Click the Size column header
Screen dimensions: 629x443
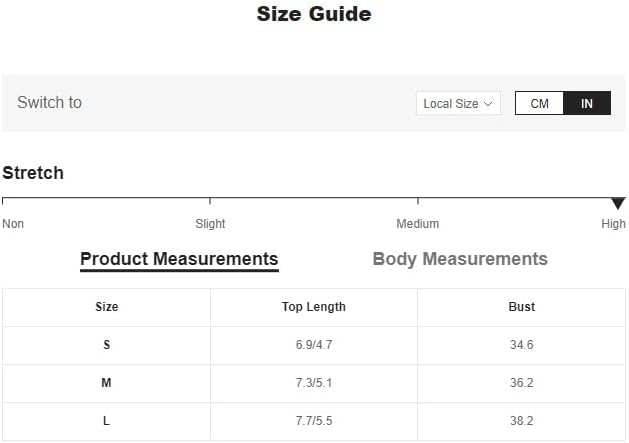(106, 307)
